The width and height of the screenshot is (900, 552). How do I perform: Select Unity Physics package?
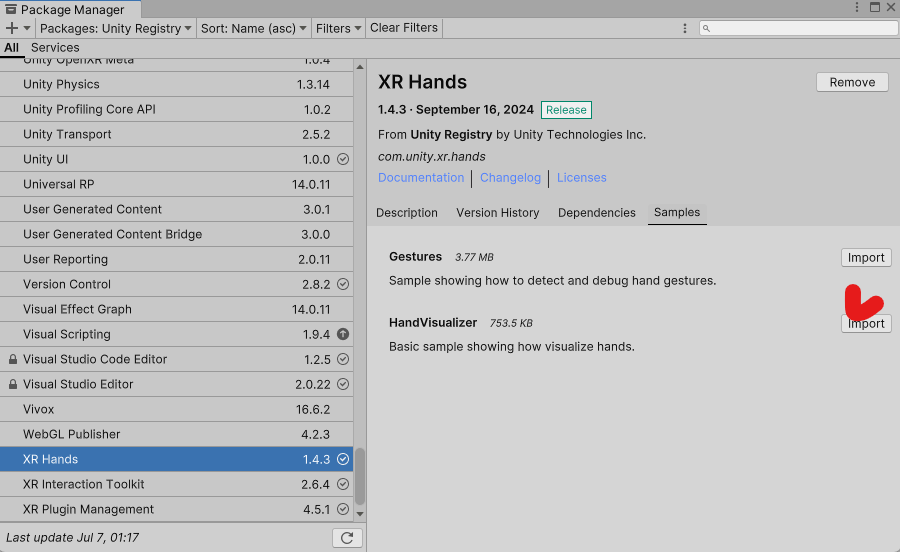pyautogui.click(x=176, y=84)
